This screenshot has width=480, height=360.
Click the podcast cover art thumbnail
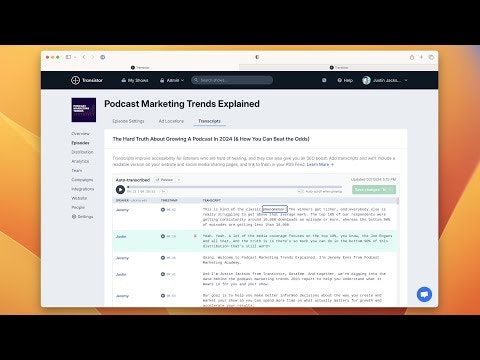(84, 110)
